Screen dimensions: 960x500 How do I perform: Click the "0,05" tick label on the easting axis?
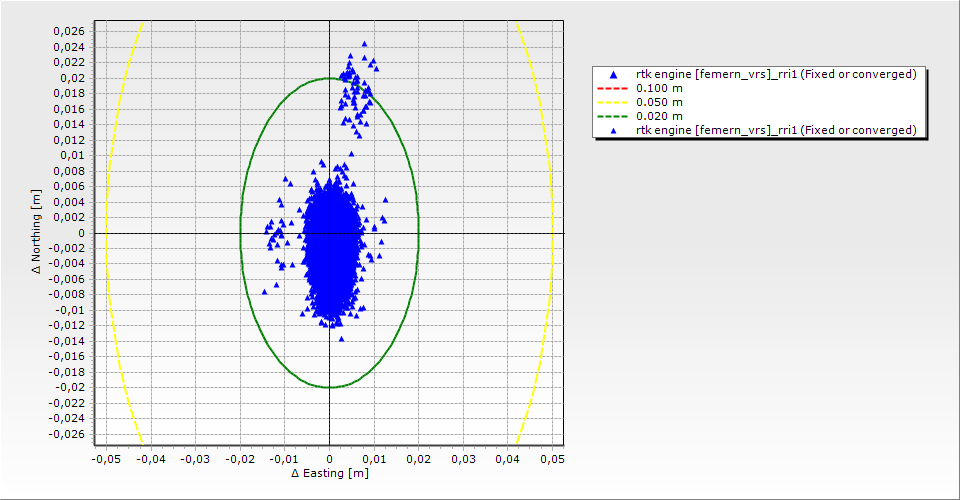click(x=552, y=458)
